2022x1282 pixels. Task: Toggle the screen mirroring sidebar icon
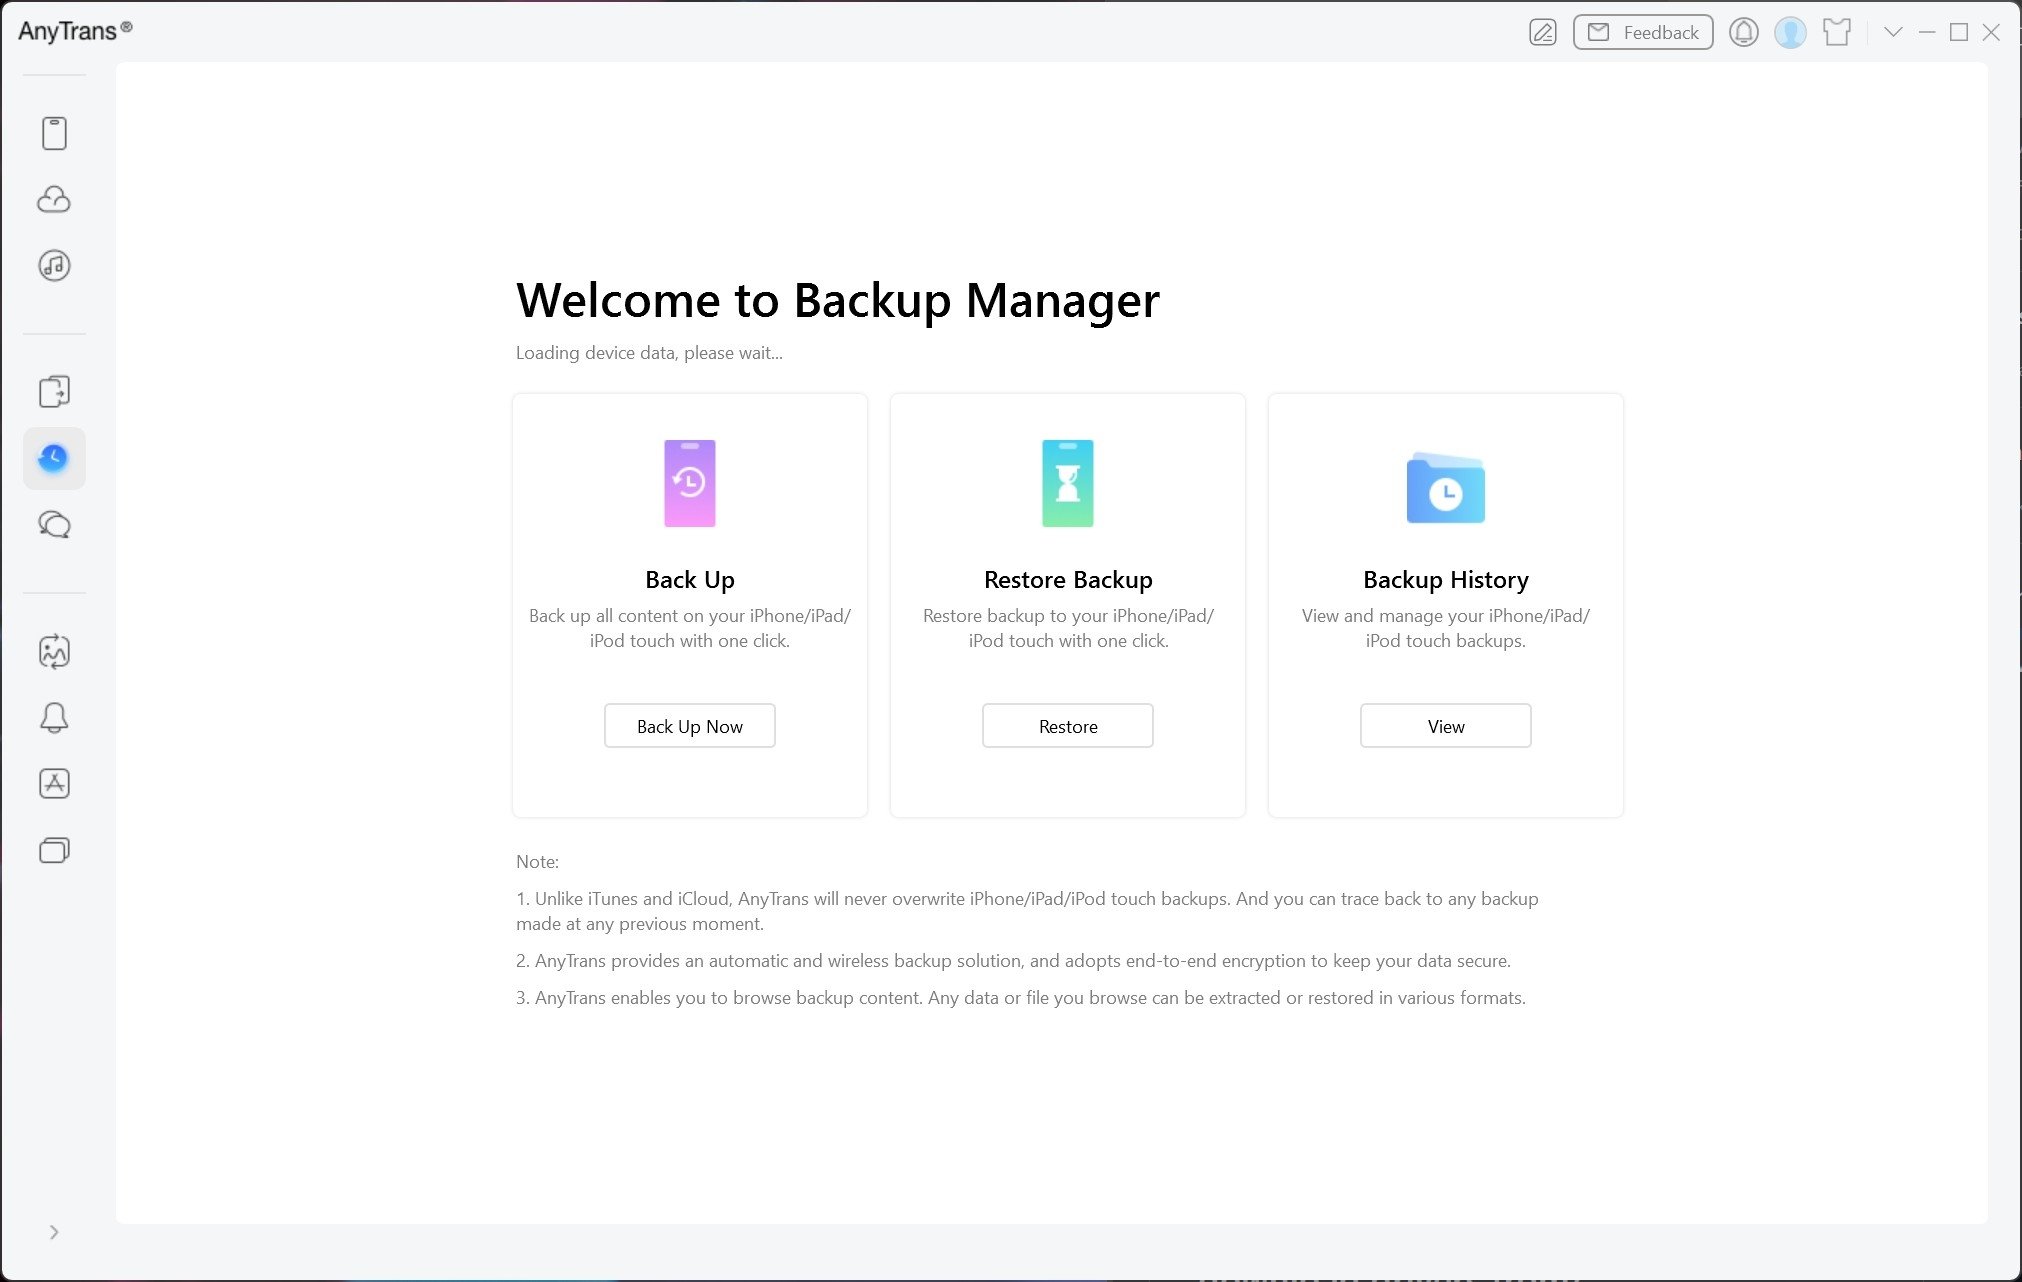tap(55, 850)
